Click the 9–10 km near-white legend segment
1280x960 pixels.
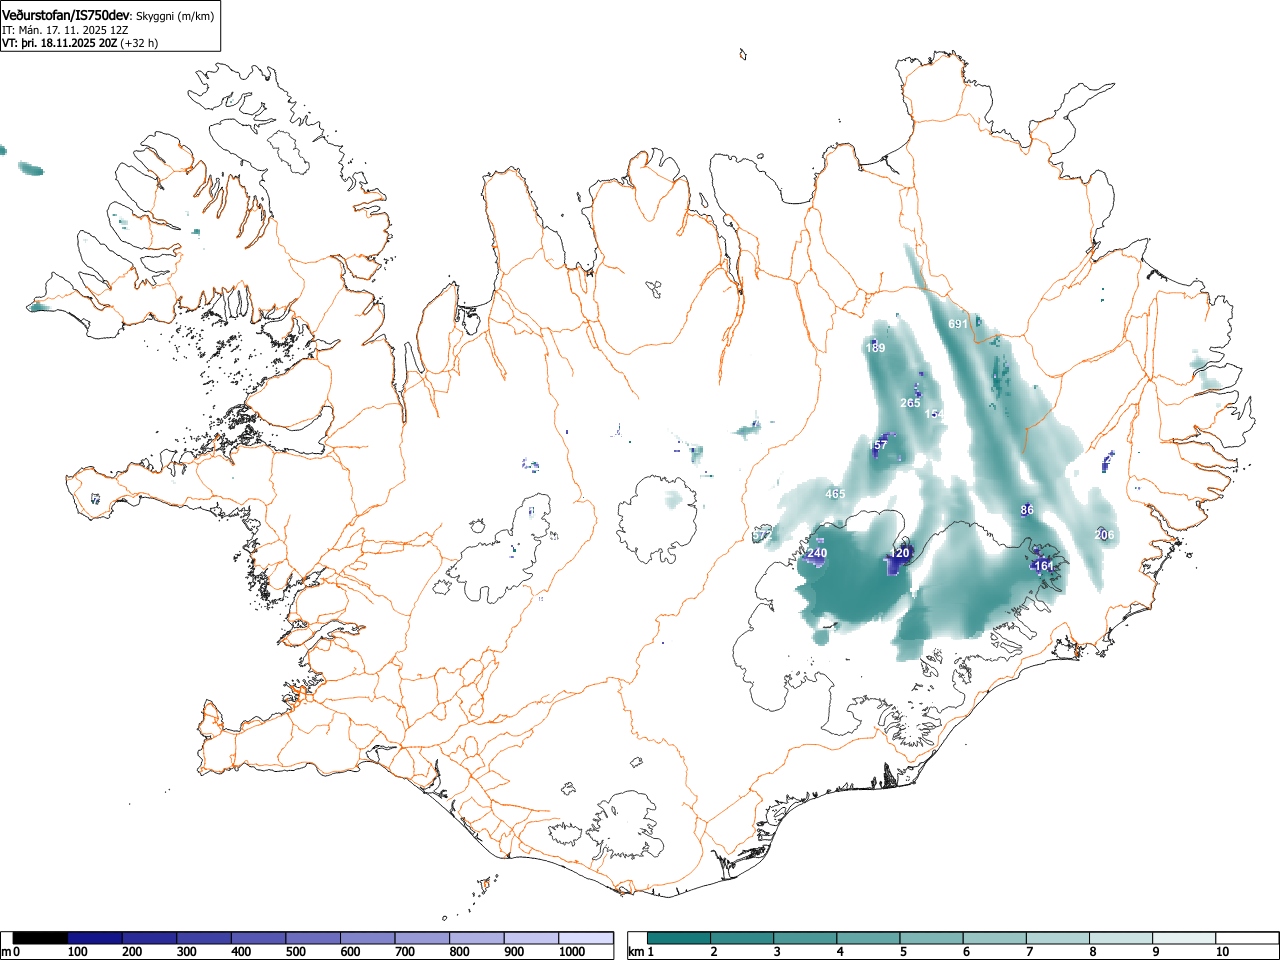[1184, 938]
